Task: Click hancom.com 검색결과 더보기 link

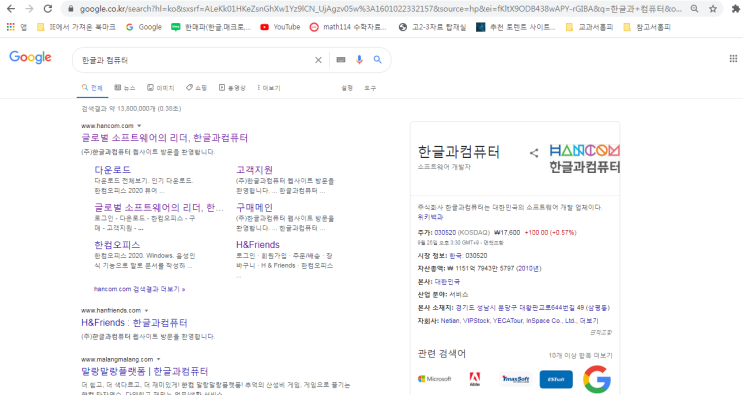Action: point(139,289)
